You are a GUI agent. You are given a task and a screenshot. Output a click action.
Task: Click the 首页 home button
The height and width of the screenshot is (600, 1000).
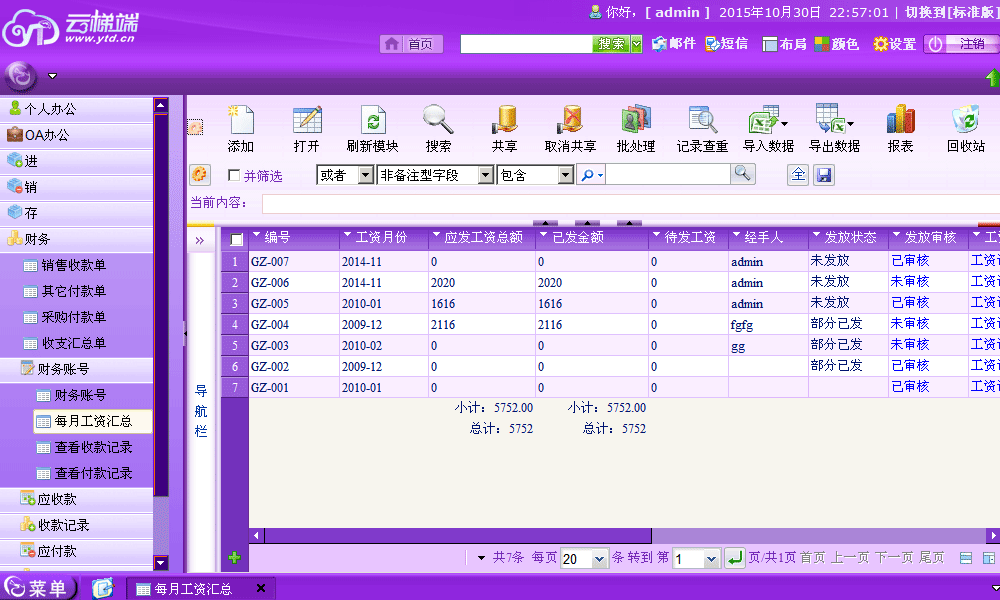[411, 44]
